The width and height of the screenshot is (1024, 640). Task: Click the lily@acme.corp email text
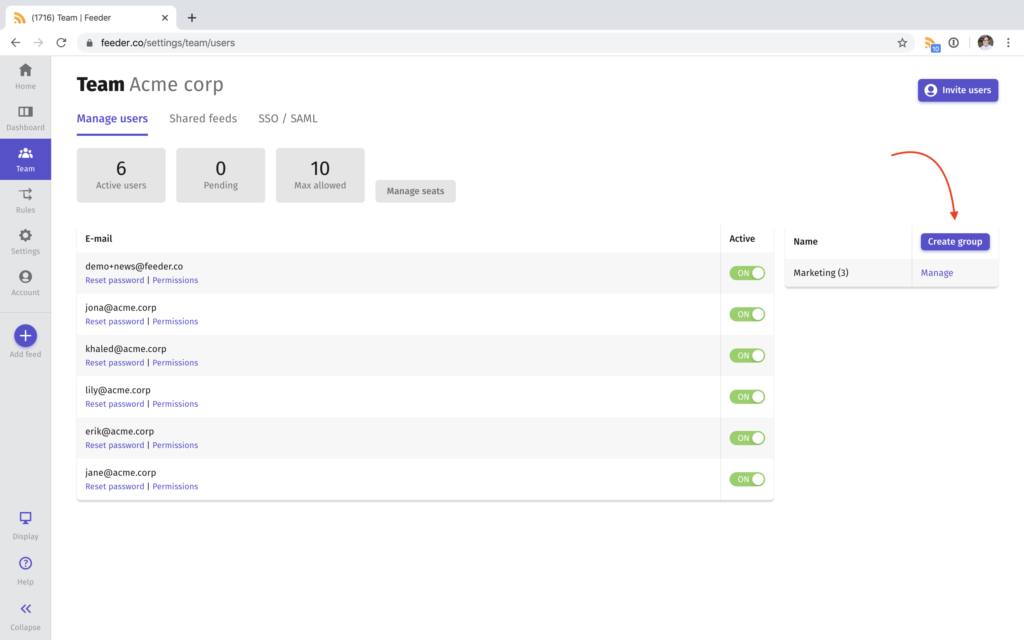coord(118,390)
